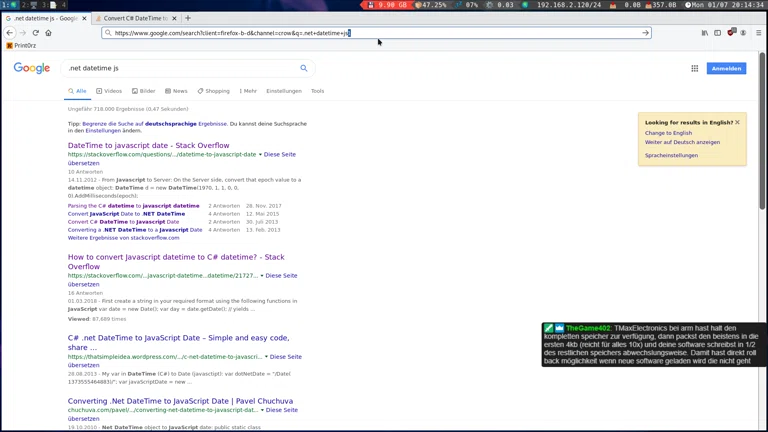Screen dimensions: 768x432
Task: Expand dropdown arrow next to datetime-to-javascript-date URL
Action: [x=260, y=154]
